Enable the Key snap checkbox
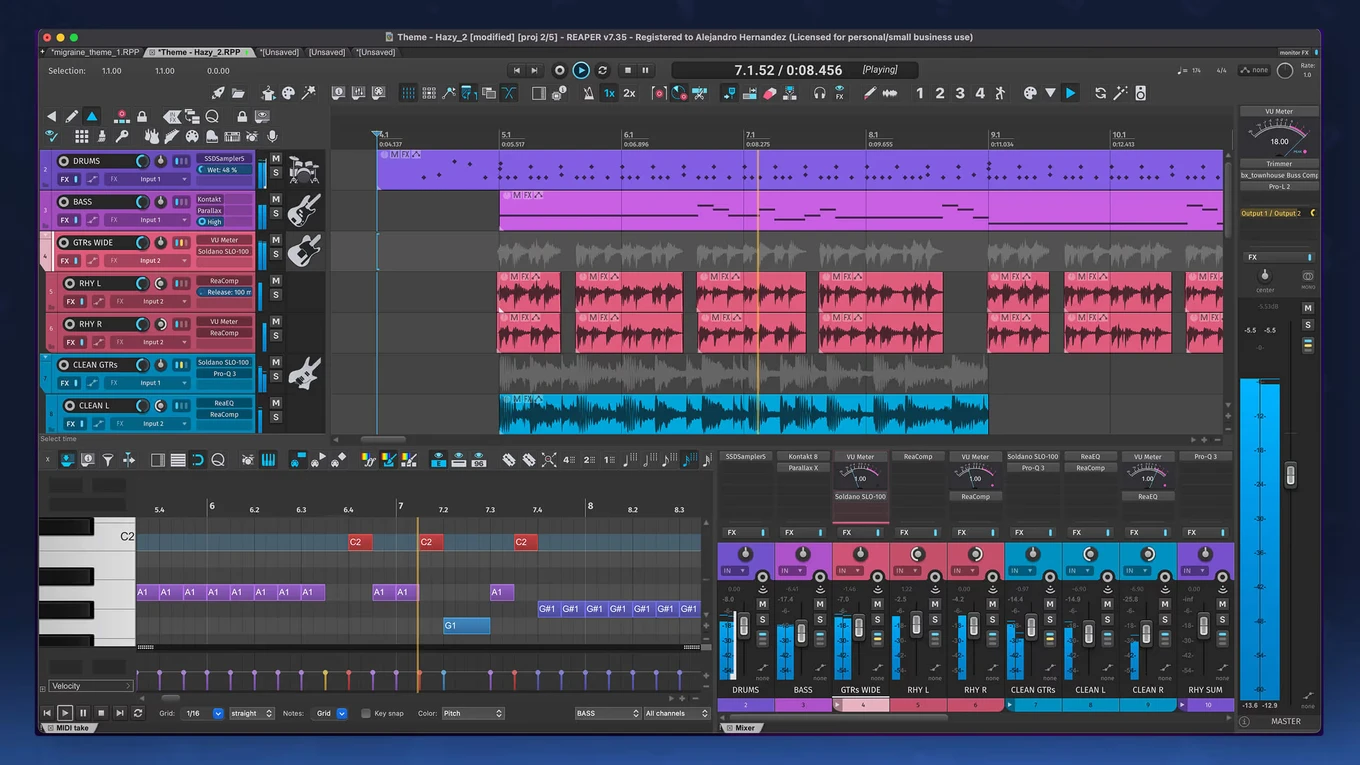The width and height of the screenshot is (1360, 765). tap(366, 713)
